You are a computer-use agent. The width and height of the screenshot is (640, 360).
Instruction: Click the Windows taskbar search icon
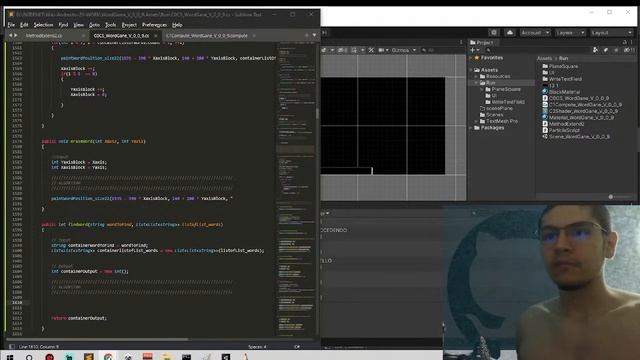click(x=29, y=357)
